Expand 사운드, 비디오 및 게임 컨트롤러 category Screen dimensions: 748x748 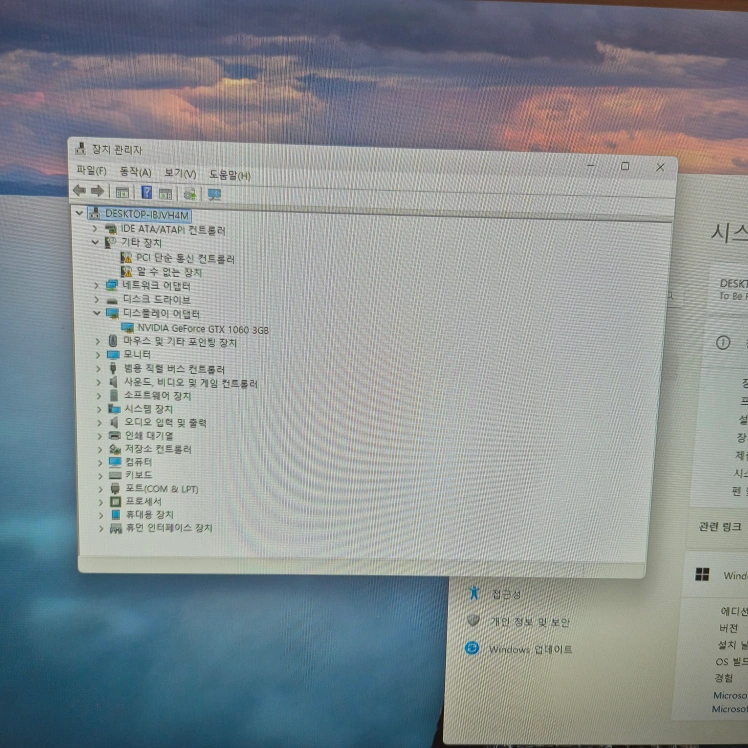click(x=99, y=382)
